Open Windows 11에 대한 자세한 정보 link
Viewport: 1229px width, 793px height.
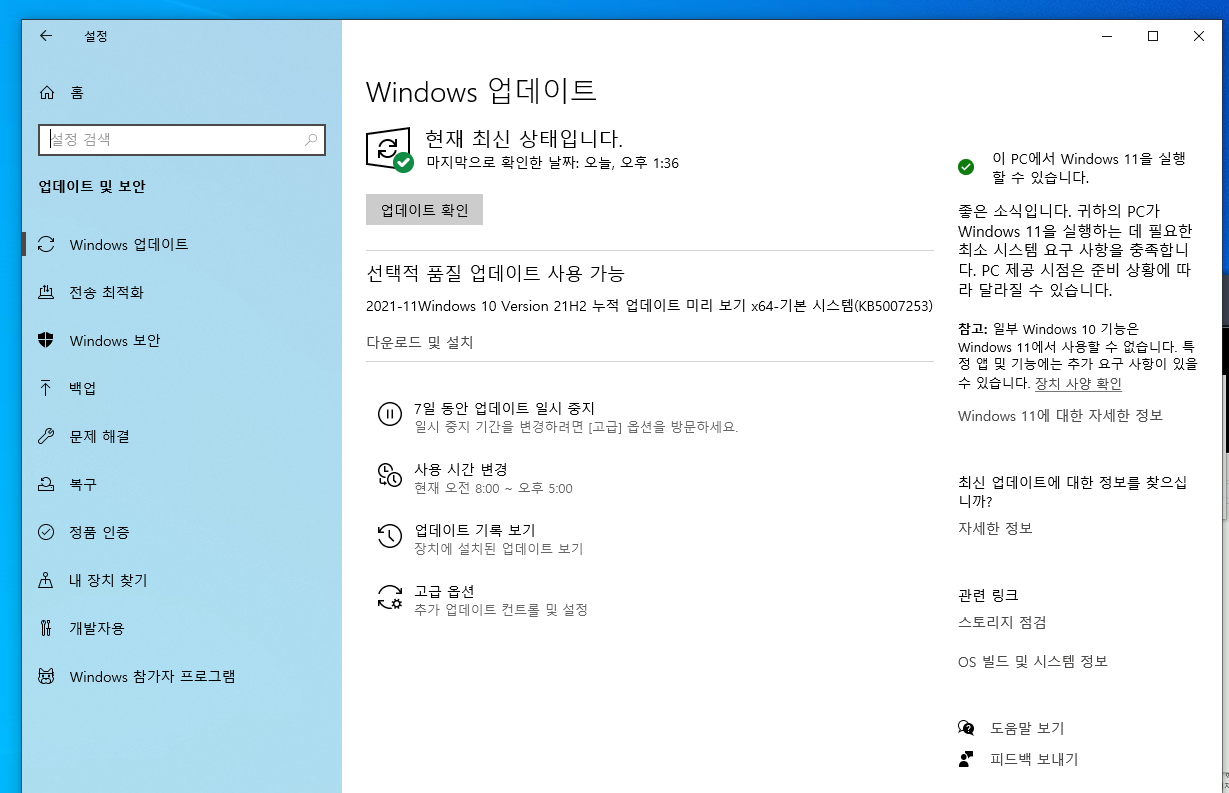[x=1060, y=416]
